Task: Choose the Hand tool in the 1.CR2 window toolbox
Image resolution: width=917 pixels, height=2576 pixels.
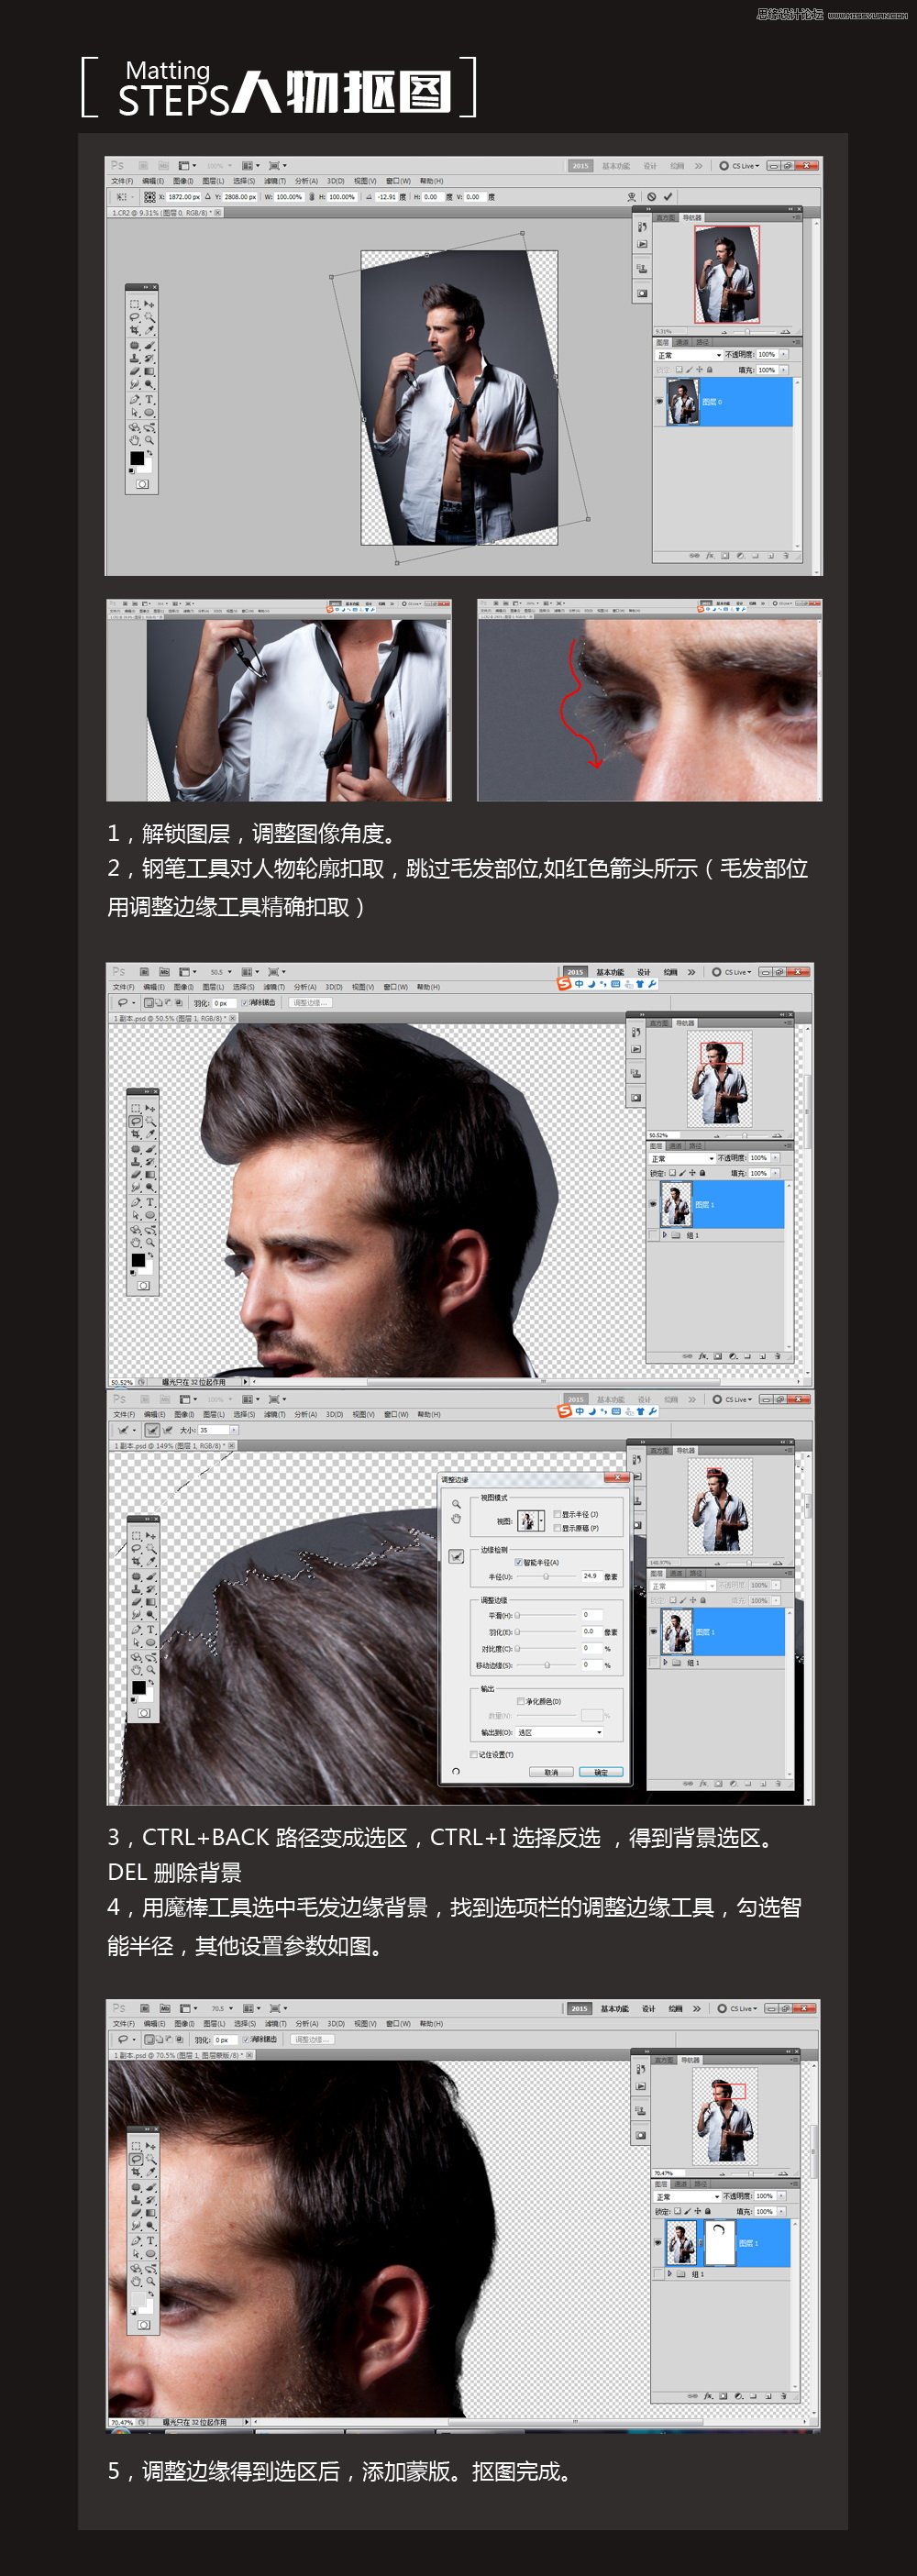Action: (135, 440)
